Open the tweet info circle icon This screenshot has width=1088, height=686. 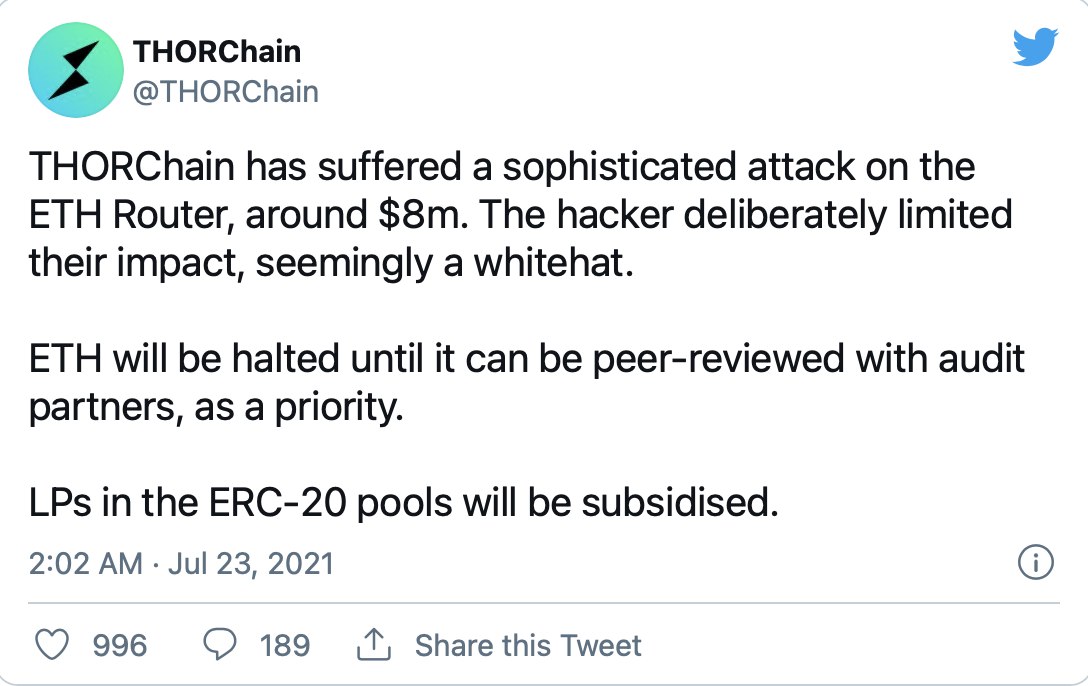1035,562
